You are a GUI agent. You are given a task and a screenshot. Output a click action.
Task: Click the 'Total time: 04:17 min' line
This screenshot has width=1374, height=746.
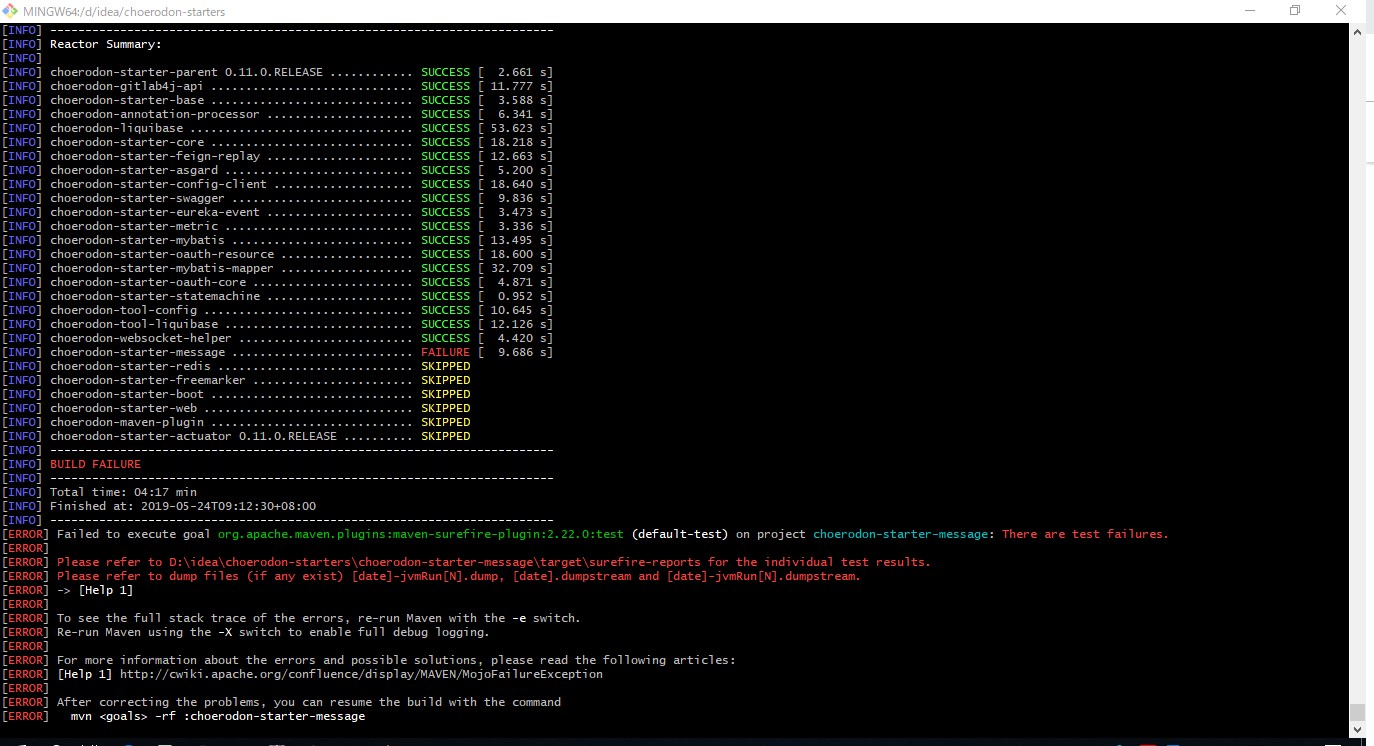click(123, 492)
